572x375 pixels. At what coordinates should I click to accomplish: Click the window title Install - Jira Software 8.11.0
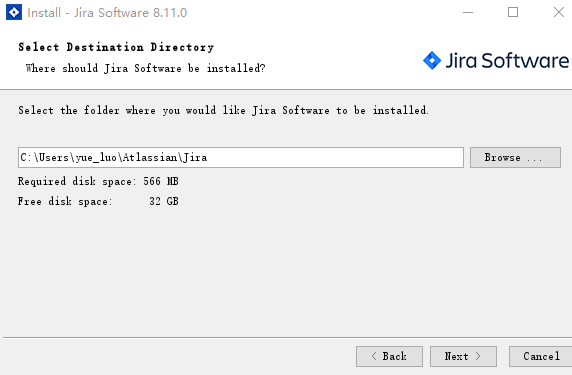107,13
